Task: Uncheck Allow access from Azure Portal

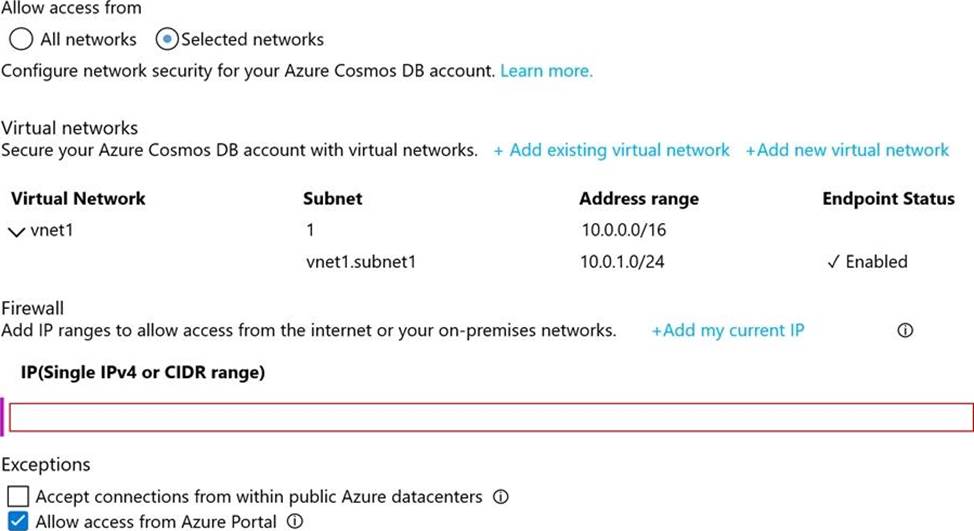Action: point(18,521)
